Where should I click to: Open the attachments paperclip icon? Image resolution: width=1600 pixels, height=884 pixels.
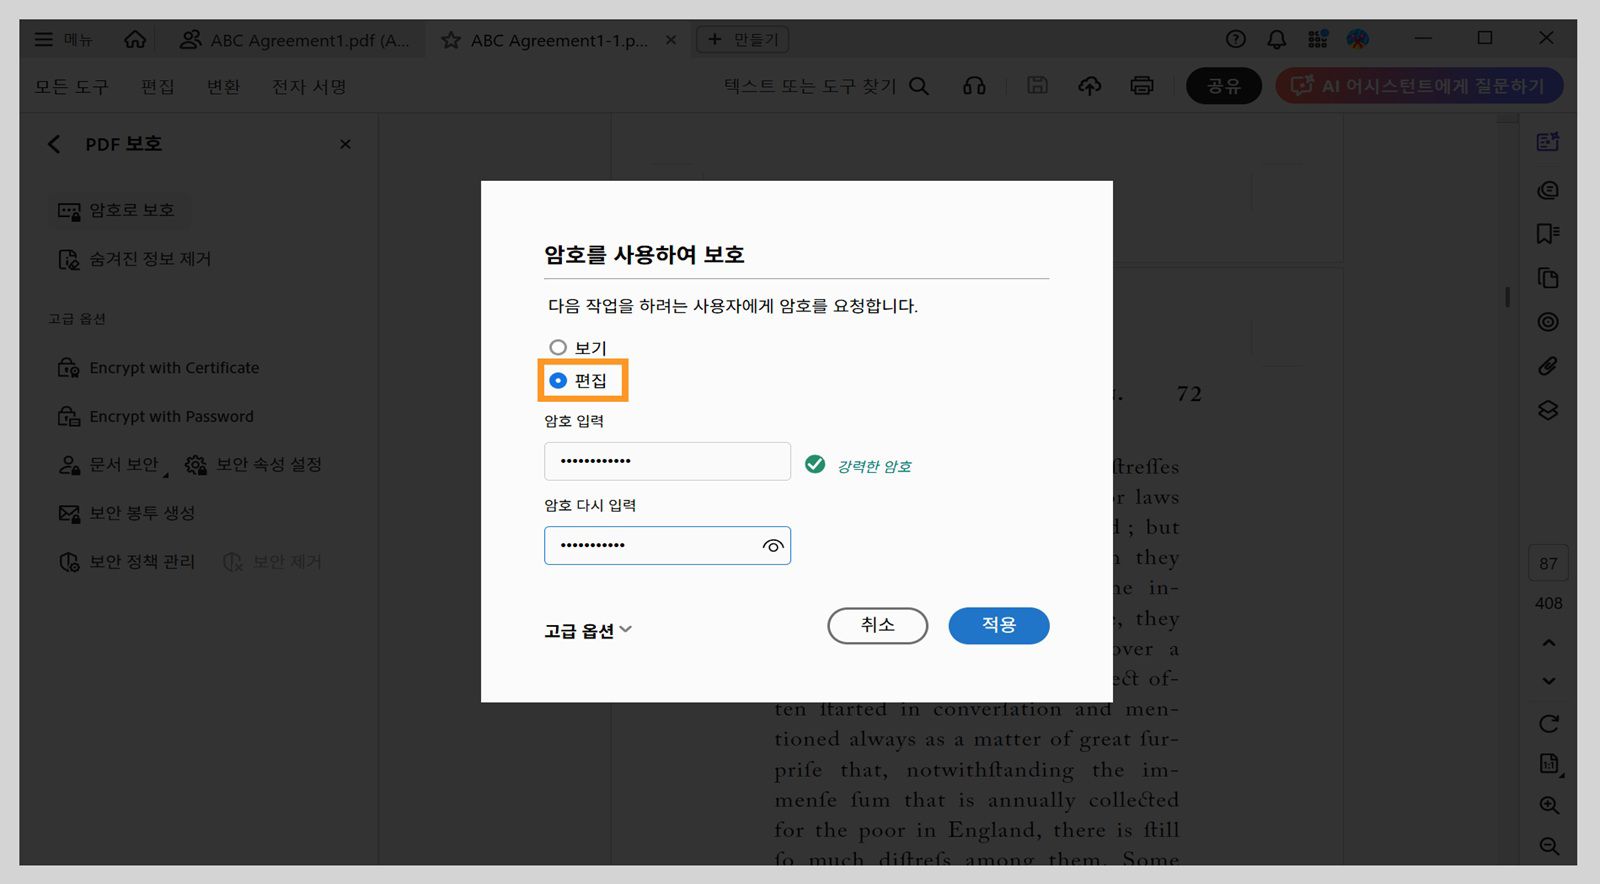click(1548, 366)
